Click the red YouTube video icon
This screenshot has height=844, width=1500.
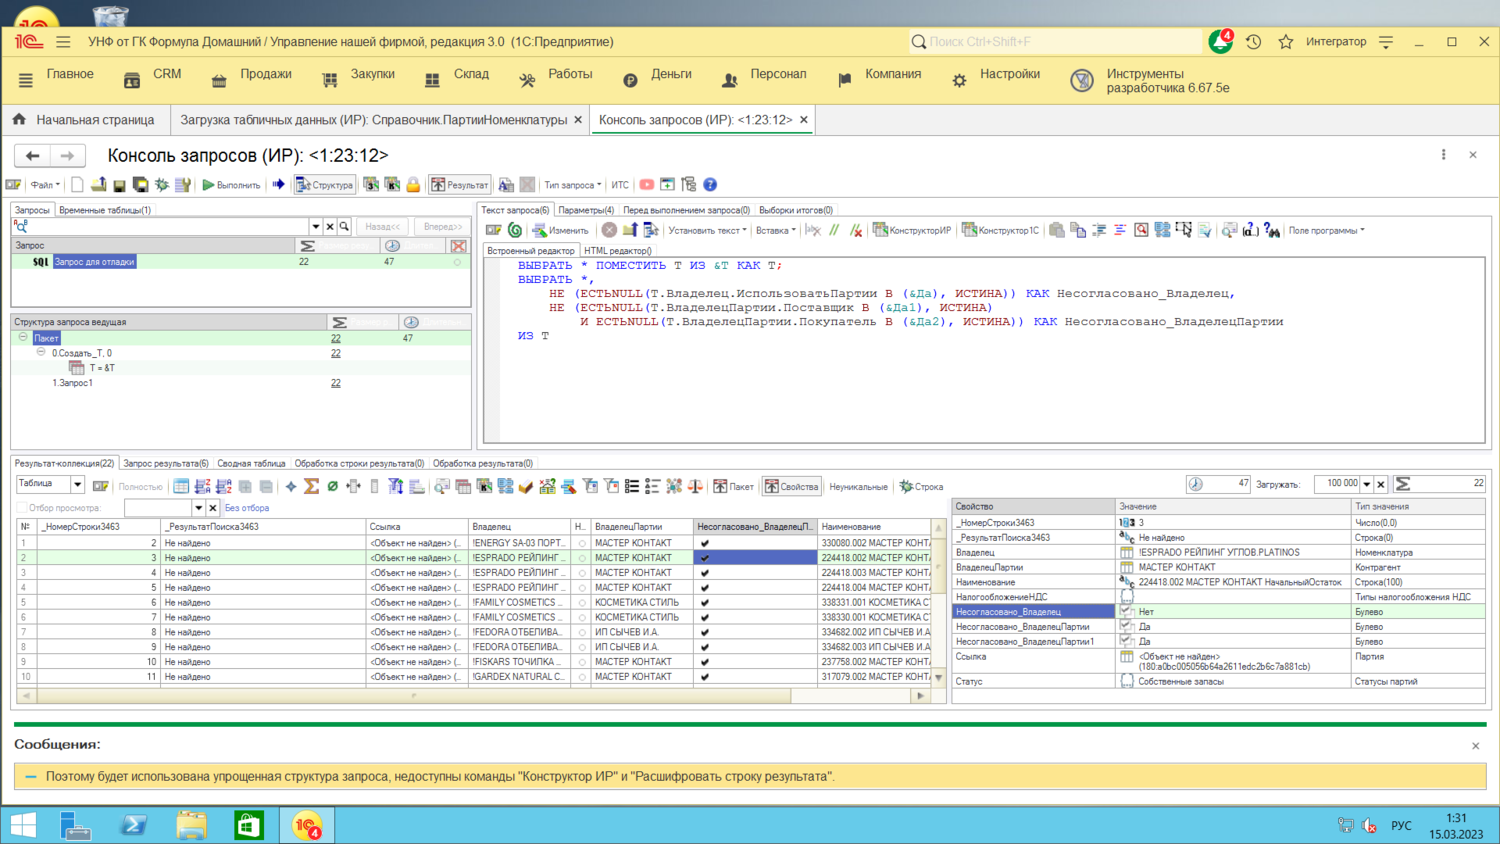[x=647, y=185]
